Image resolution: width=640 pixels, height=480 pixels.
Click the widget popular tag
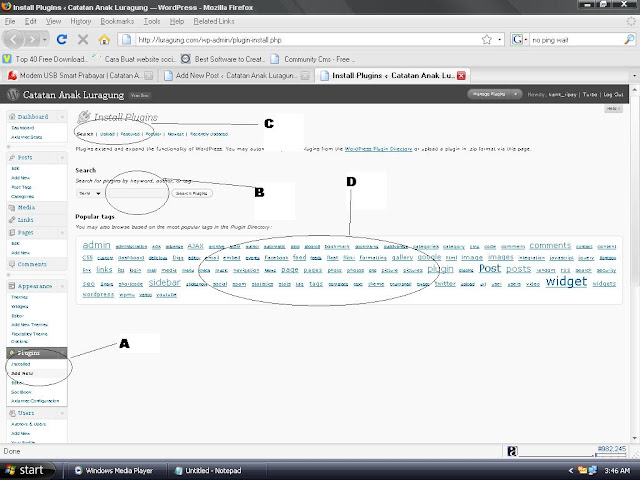(566, 281)
